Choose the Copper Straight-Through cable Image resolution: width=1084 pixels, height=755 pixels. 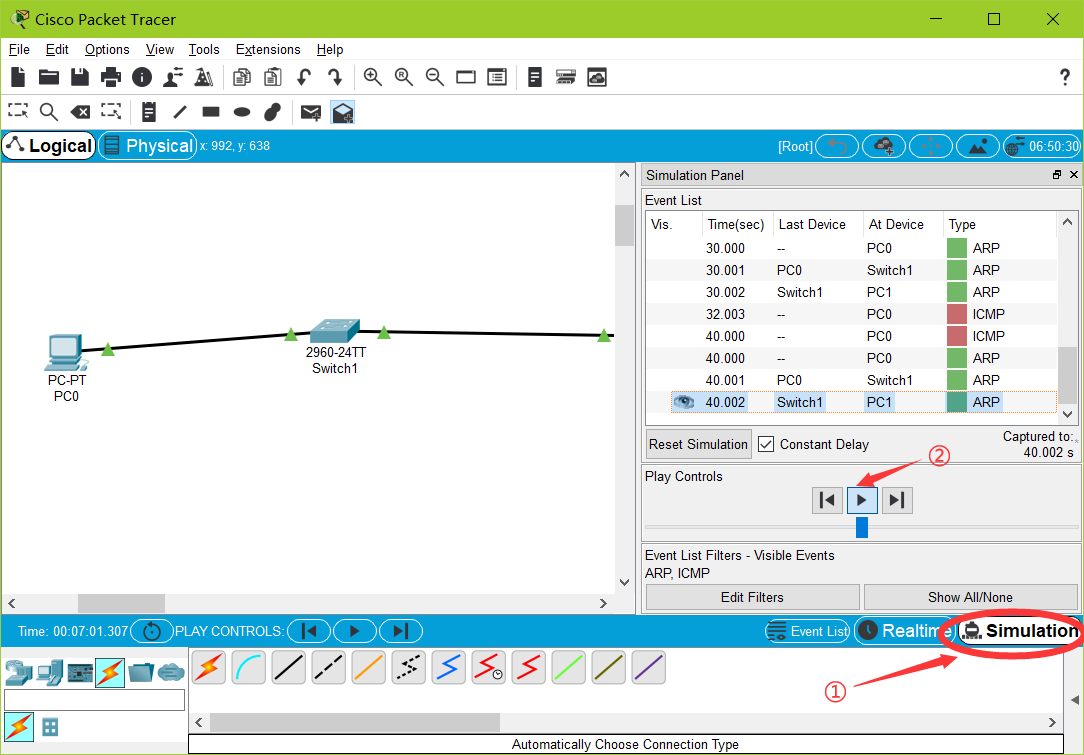pos(289,668)
